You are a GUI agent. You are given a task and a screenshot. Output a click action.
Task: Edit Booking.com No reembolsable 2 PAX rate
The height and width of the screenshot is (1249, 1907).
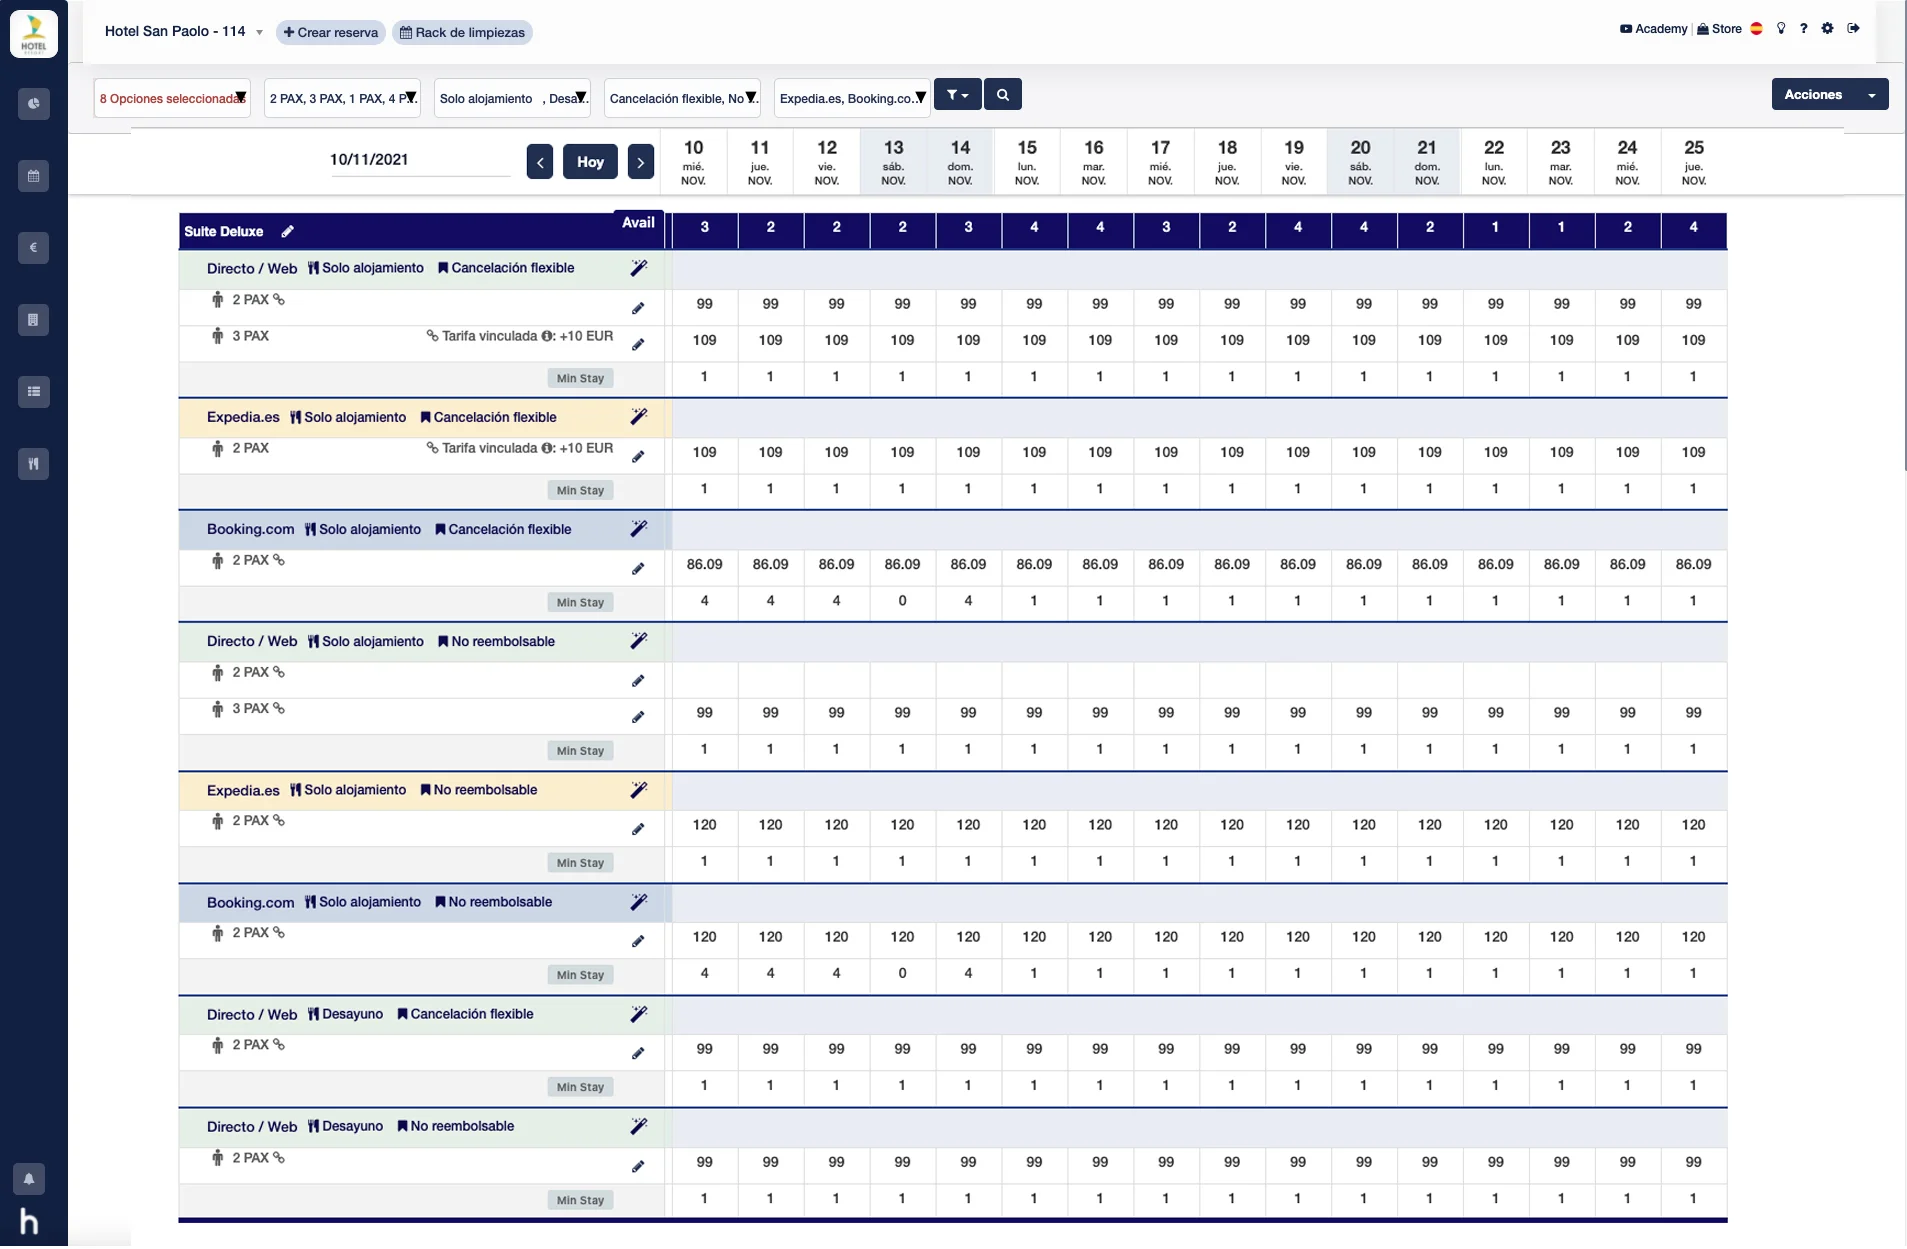click(x=638, y=941)
